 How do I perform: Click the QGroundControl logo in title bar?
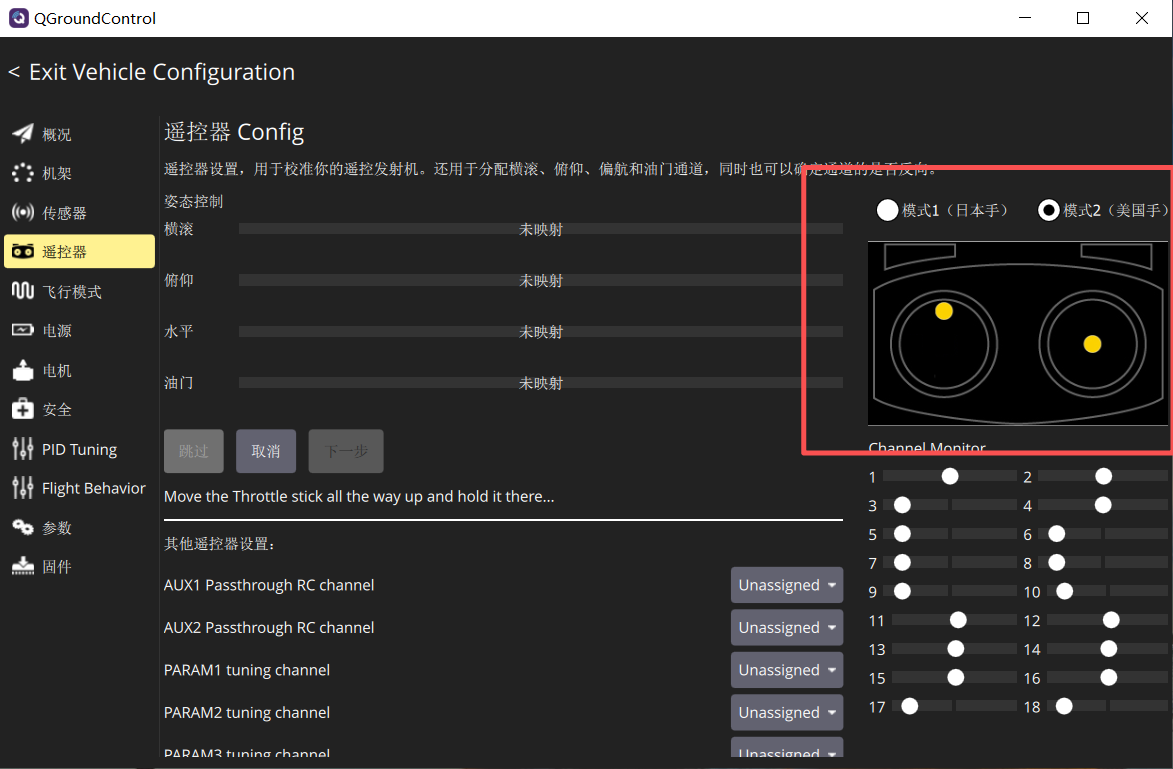(x=18, y=18)
